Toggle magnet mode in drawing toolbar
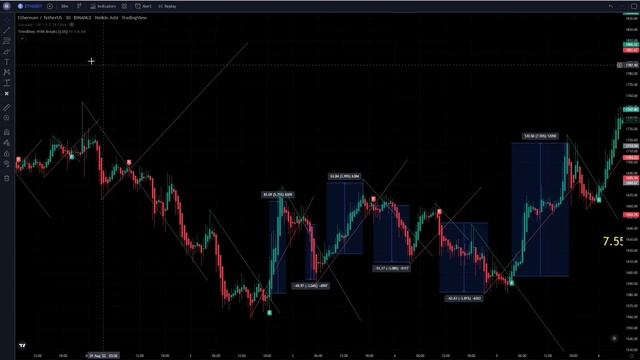Viewport: 640px width, 360px height. (x=7, y=132)
